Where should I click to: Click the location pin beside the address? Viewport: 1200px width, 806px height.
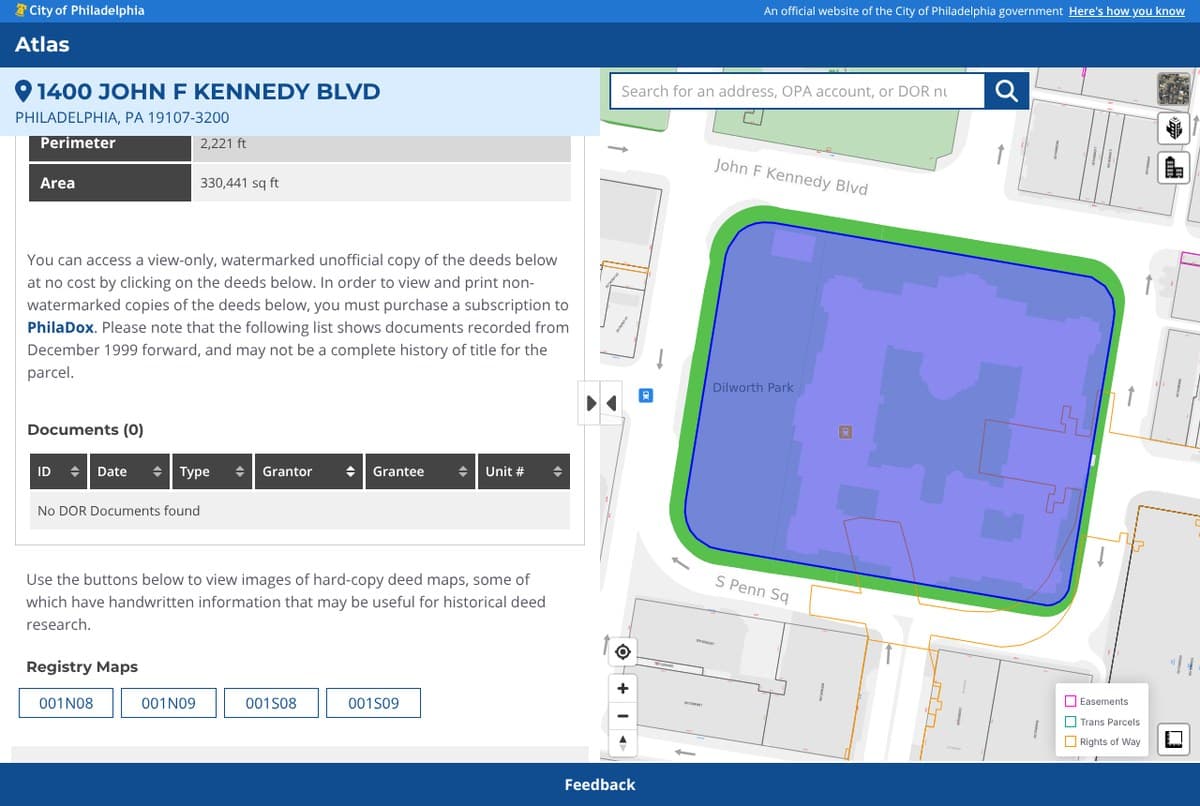pyautogui.click(x=25, y=92)
